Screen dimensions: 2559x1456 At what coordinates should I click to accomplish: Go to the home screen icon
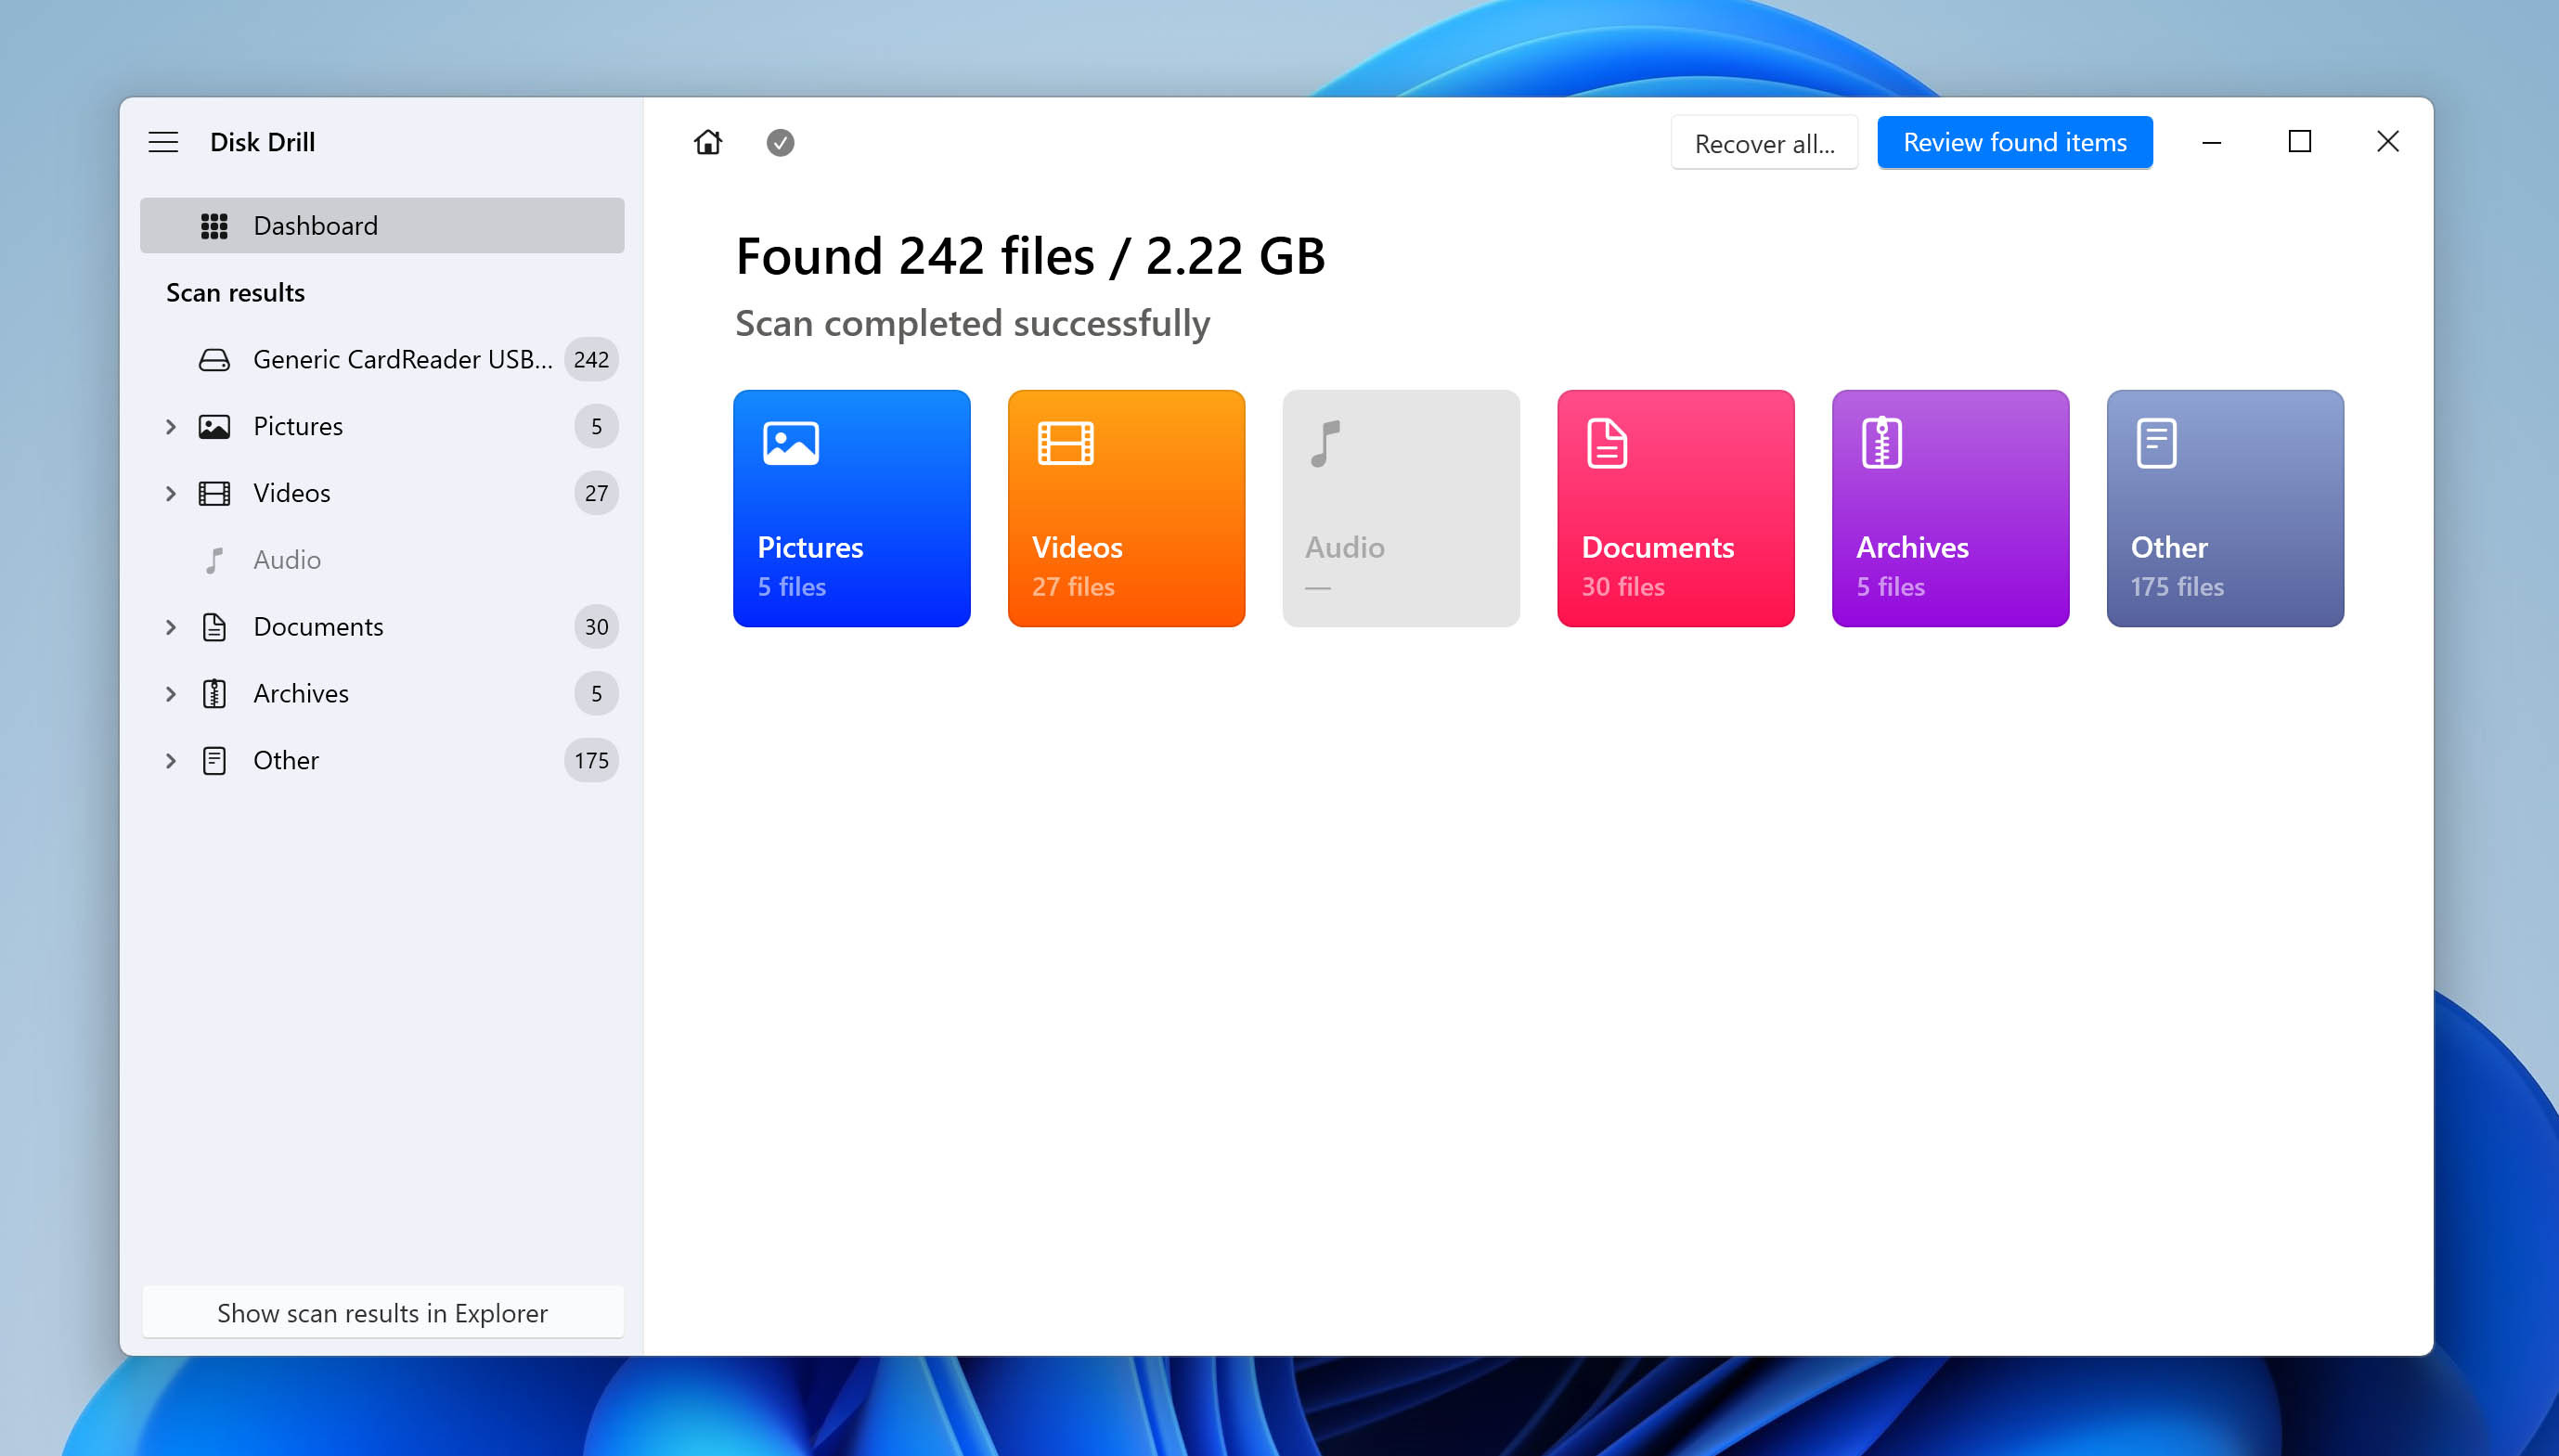[x=708, y=142]
